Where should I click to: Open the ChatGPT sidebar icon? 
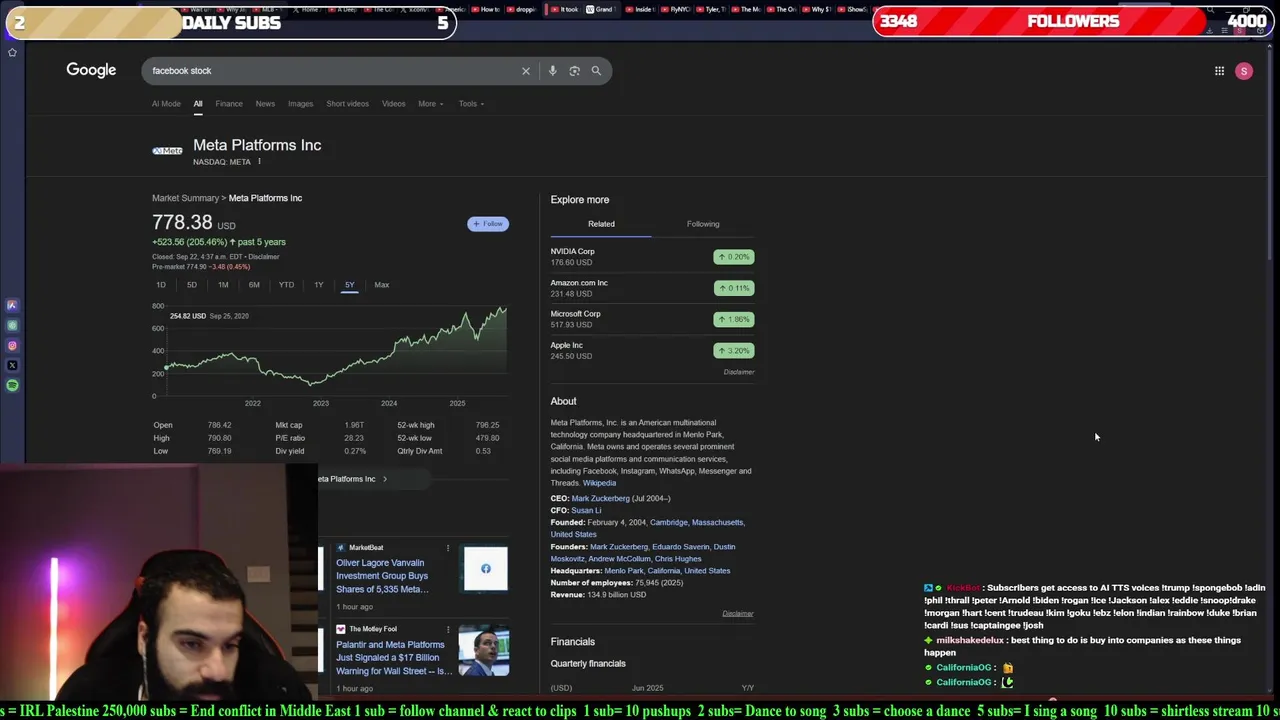point(12,326)
